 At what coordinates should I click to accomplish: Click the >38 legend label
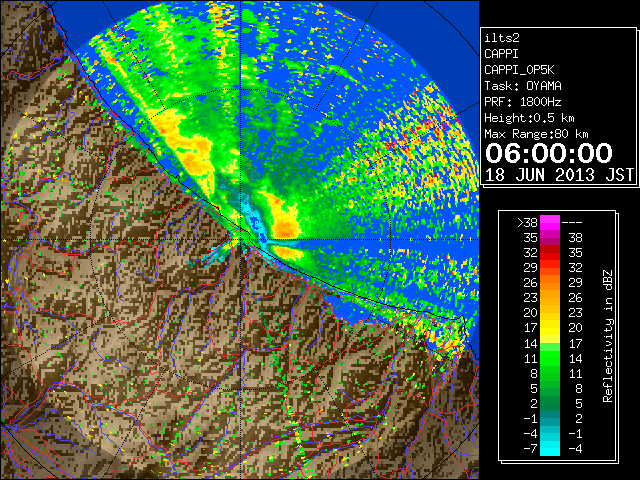coord(527,223)
